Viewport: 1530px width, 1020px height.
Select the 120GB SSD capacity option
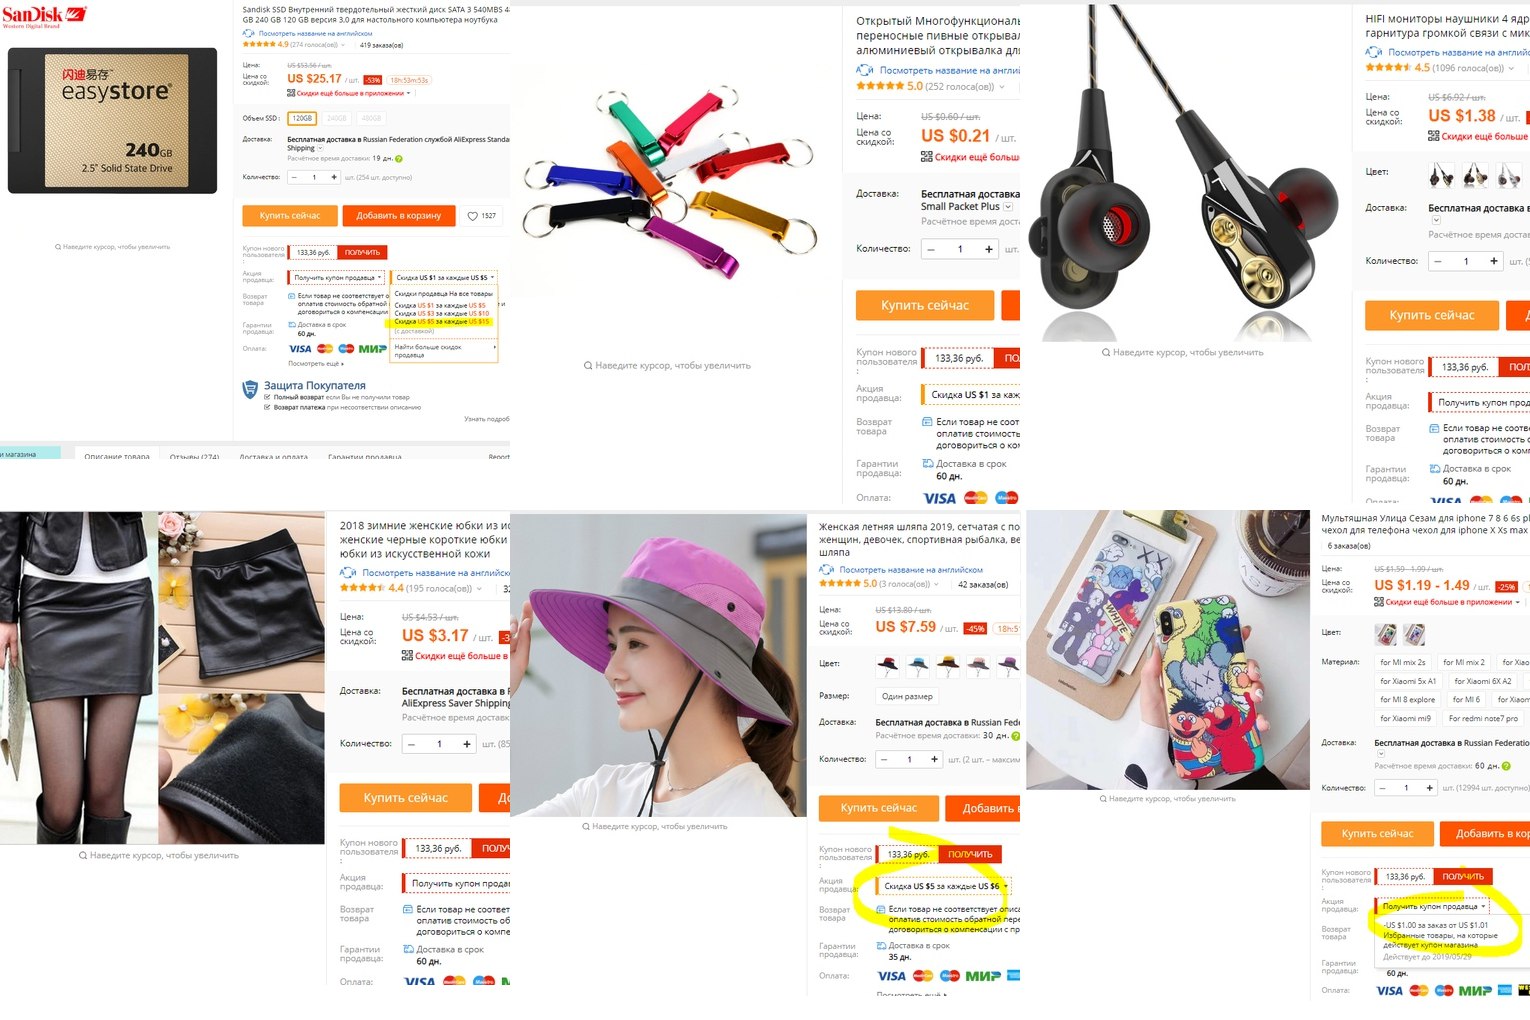(302, 118)
